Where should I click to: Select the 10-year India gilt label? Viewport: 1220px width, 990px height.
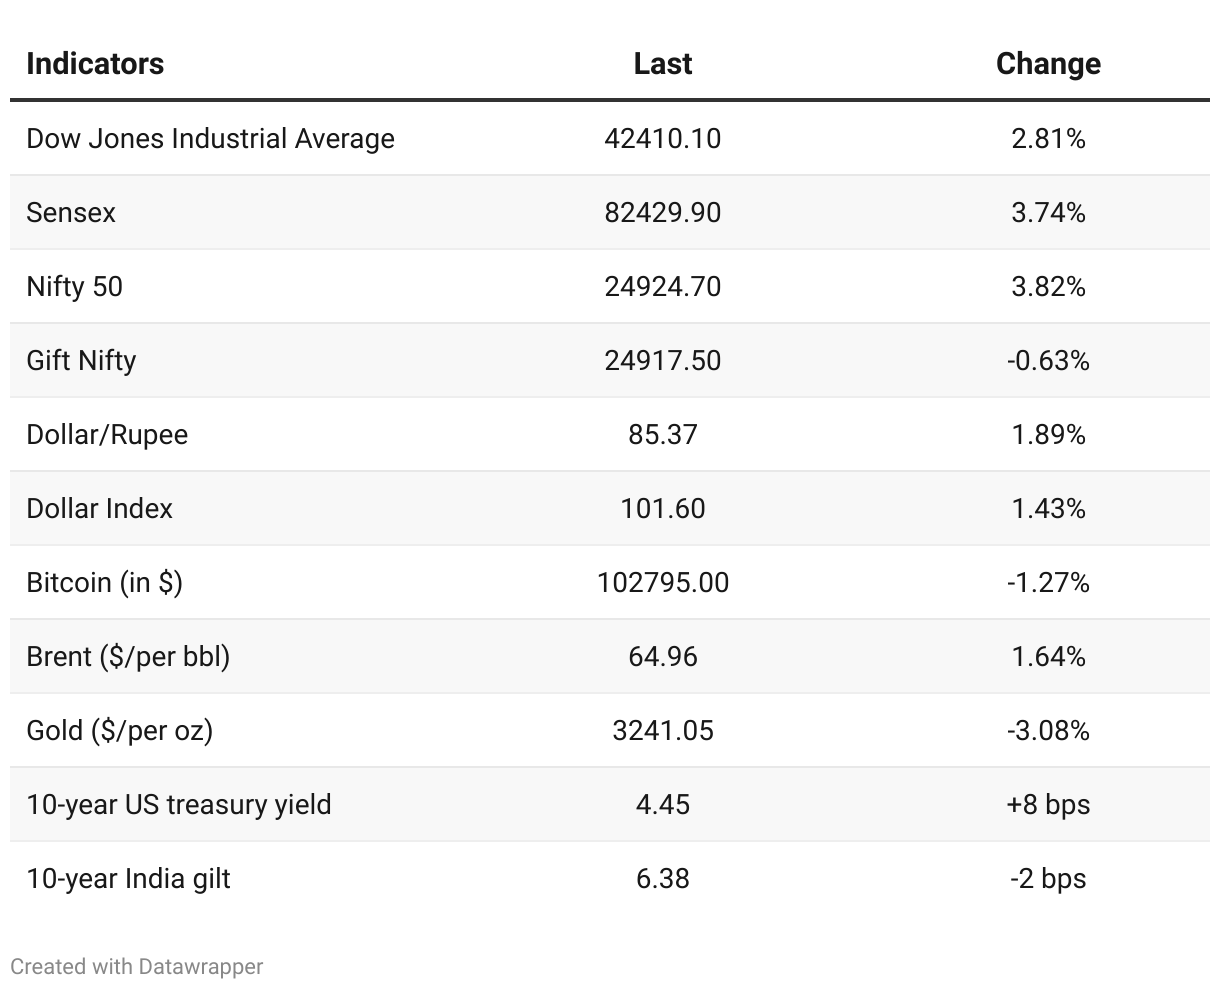tap(128, 878)
